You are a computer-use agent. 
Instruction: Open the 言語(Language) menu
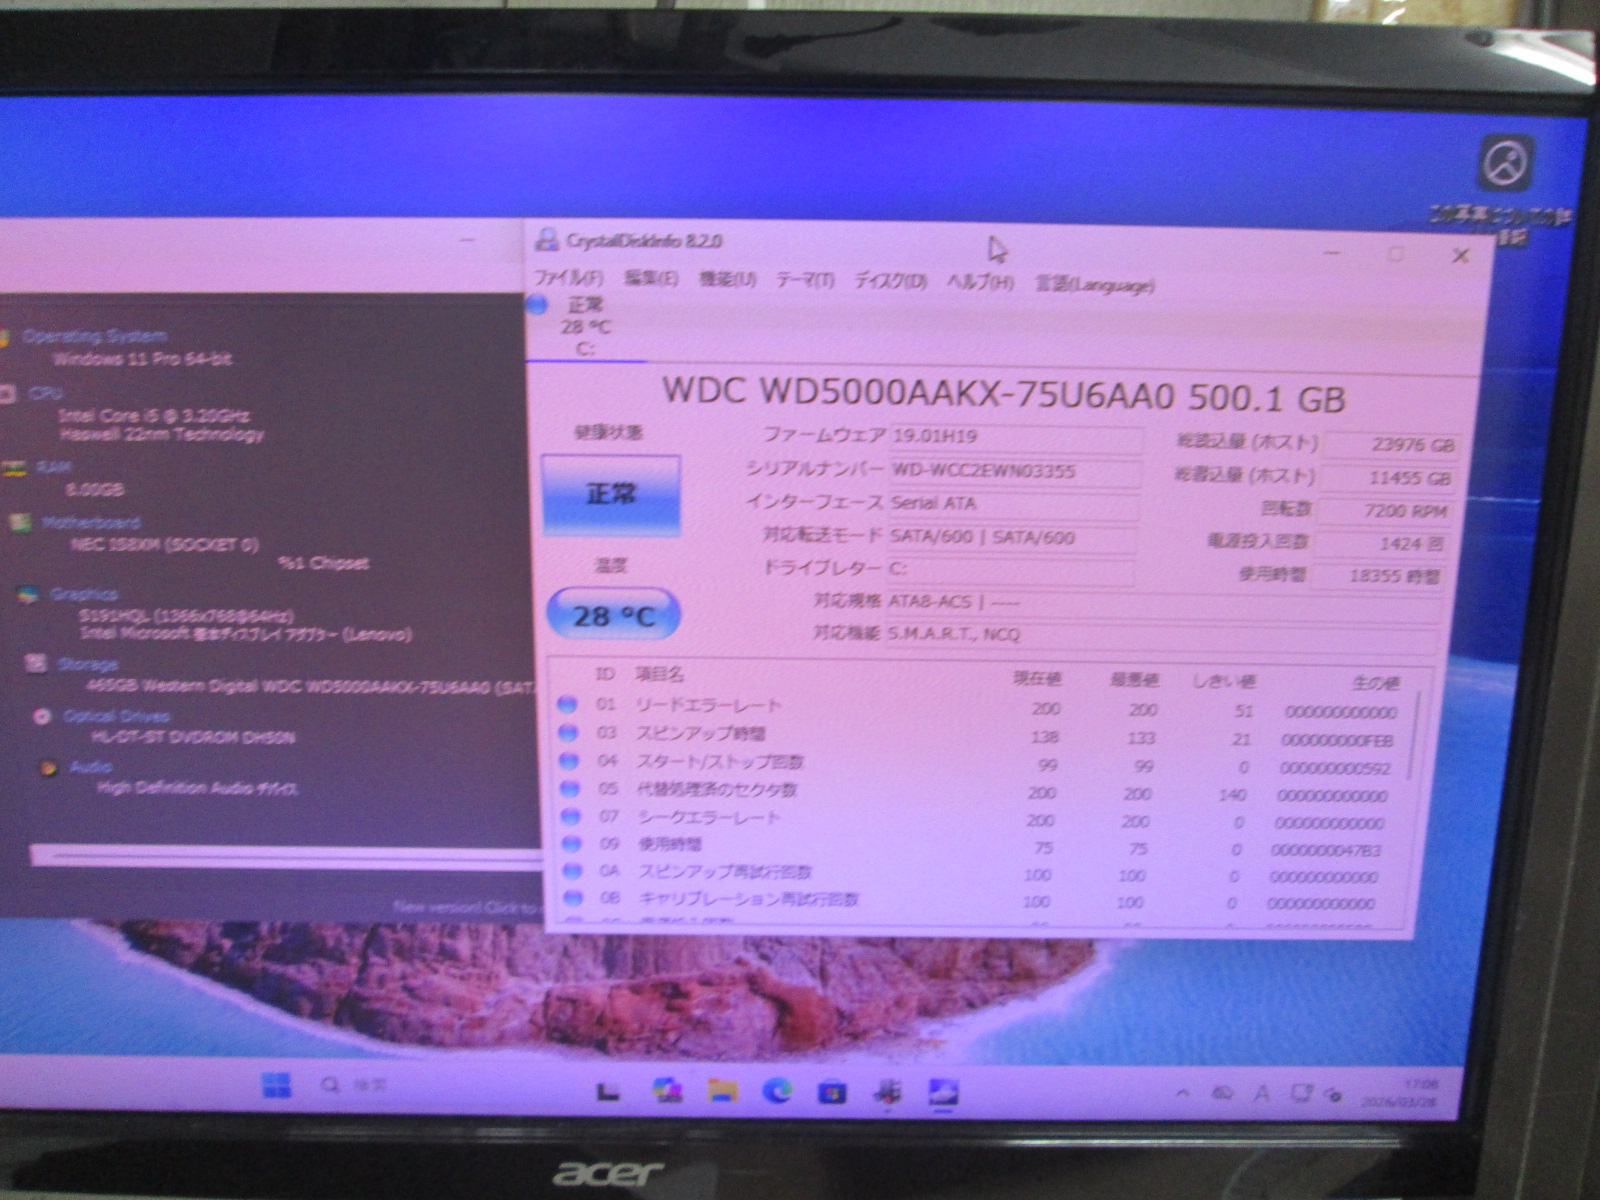point(1094,285)
